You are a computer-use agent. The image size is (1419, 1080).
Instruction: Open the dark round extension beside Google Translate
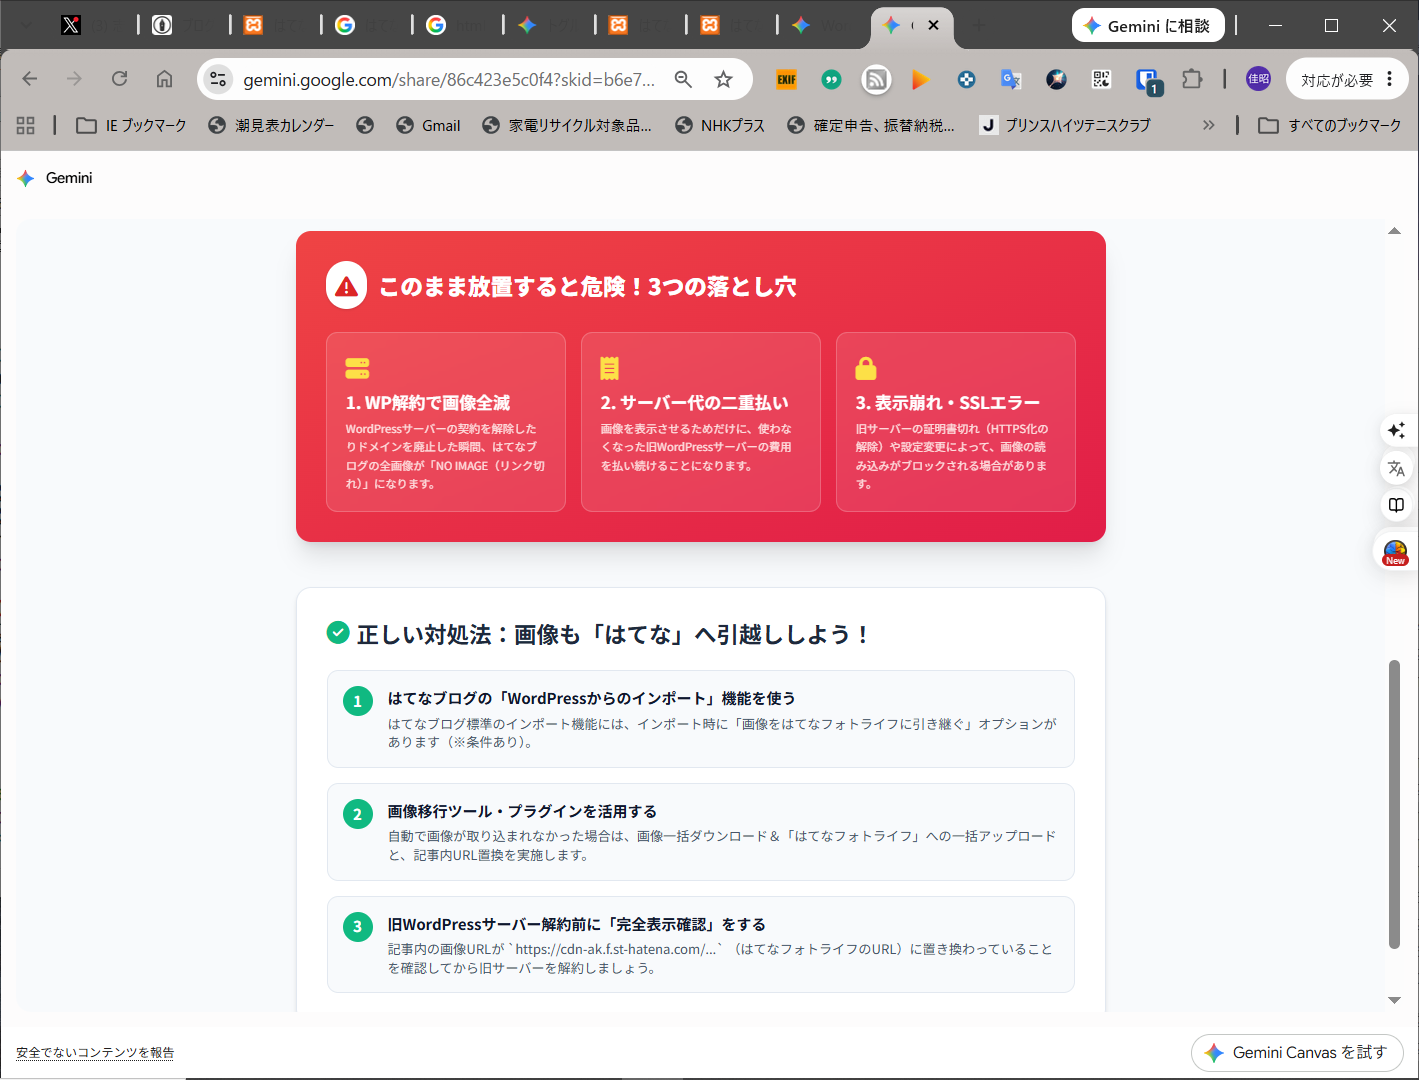(1056, 79)
